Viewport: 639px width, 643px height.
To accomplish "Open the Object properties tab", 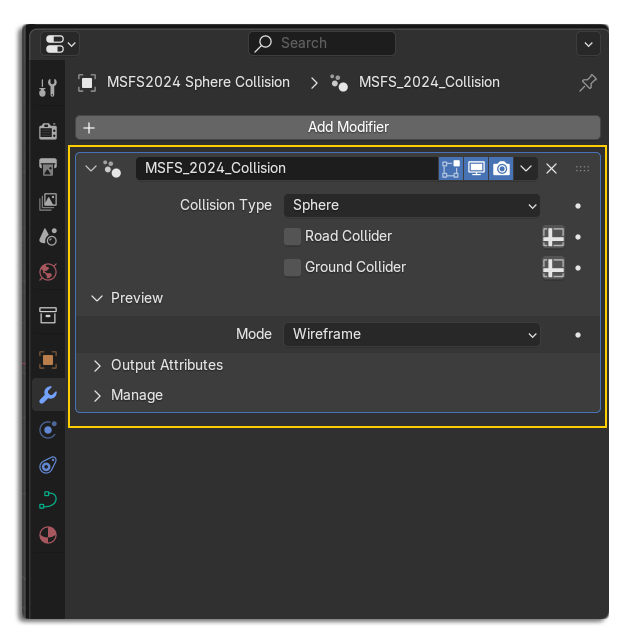I will pyautogui.click(x=48, y=360).
